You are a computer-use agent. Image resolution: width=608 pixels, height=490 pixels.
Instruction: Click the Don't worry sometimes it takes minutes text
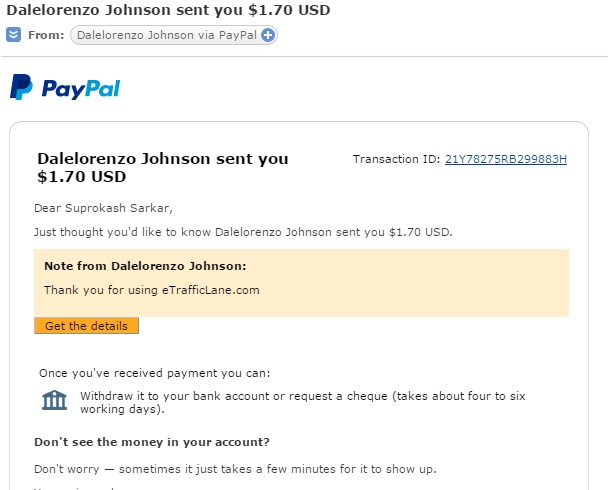click(235, 469)
